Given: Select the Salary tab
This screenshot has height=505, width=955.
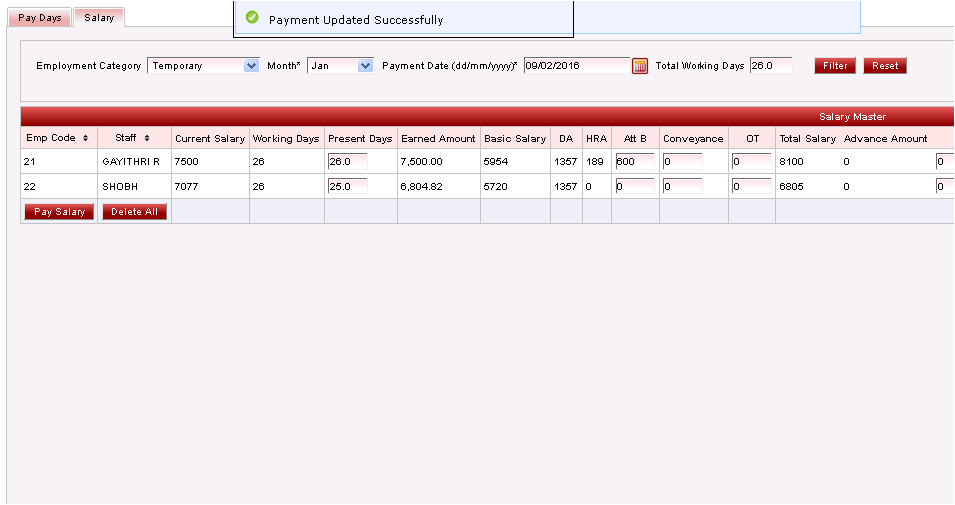Looking at the screenshot, I should (99, 18).
